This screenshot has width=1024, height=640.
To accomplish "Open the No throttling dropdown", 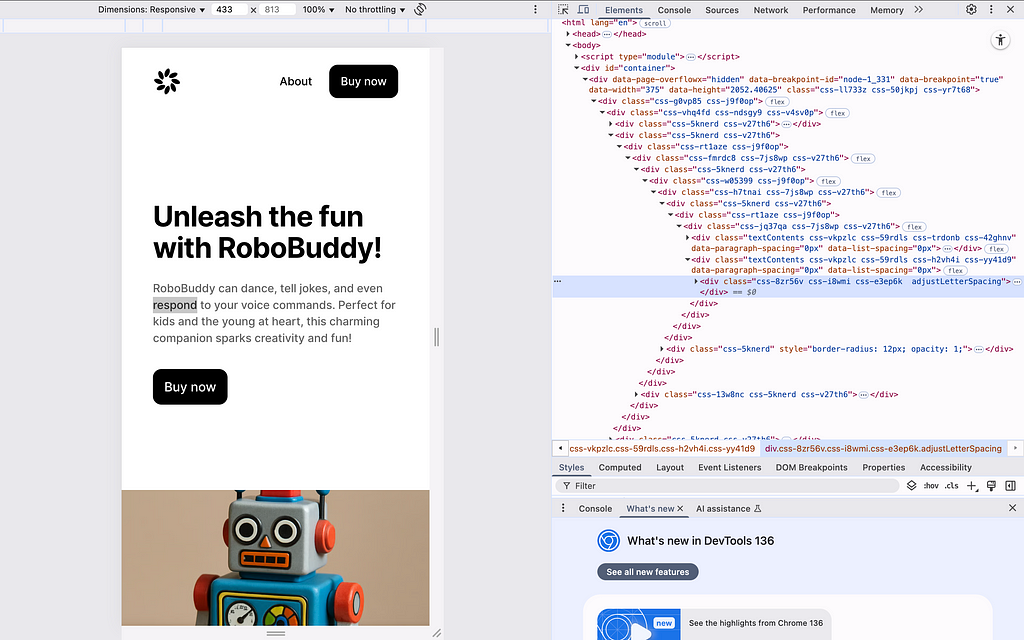I will click(375, 10).
